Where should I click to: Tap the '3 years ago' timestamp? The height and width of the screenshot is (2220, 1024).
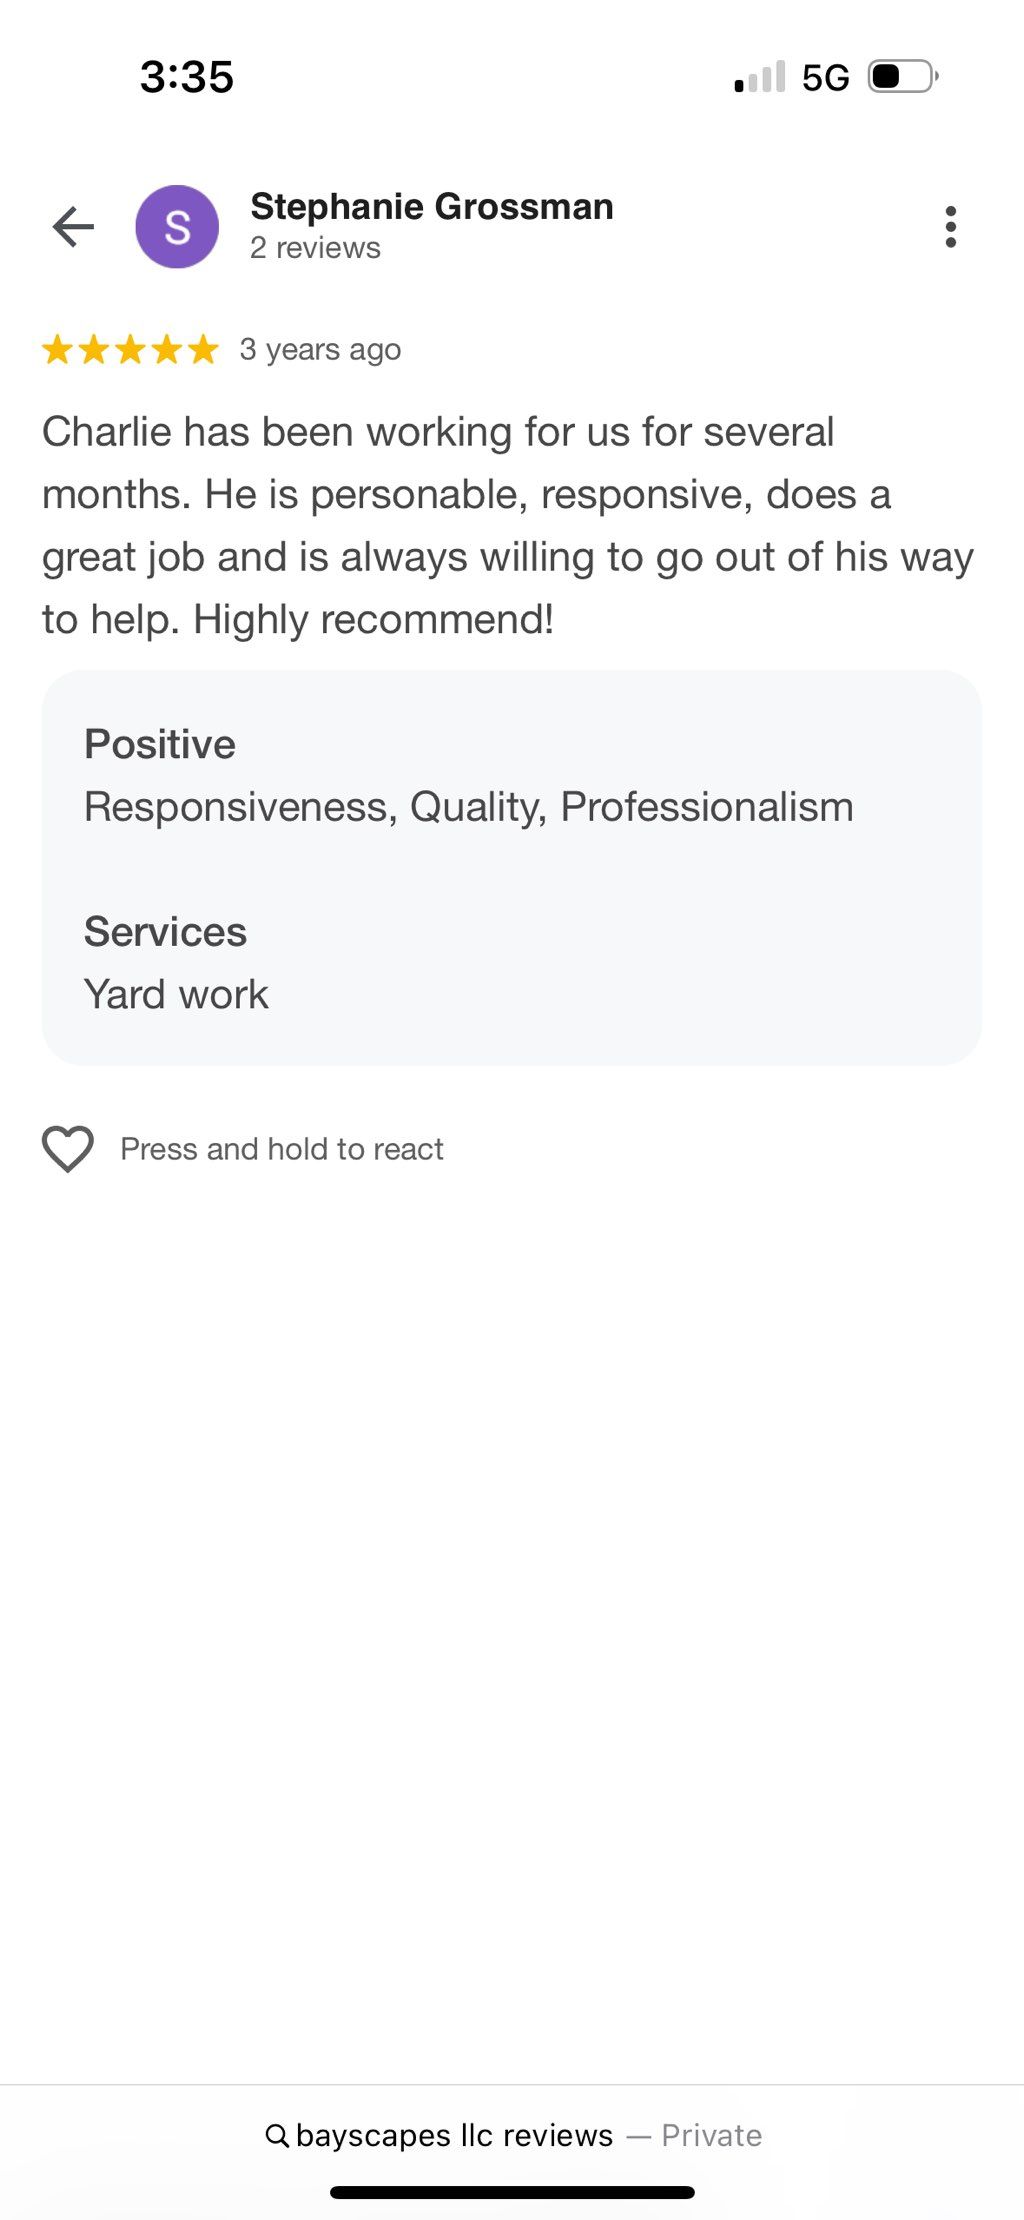(x=320, y=350)
